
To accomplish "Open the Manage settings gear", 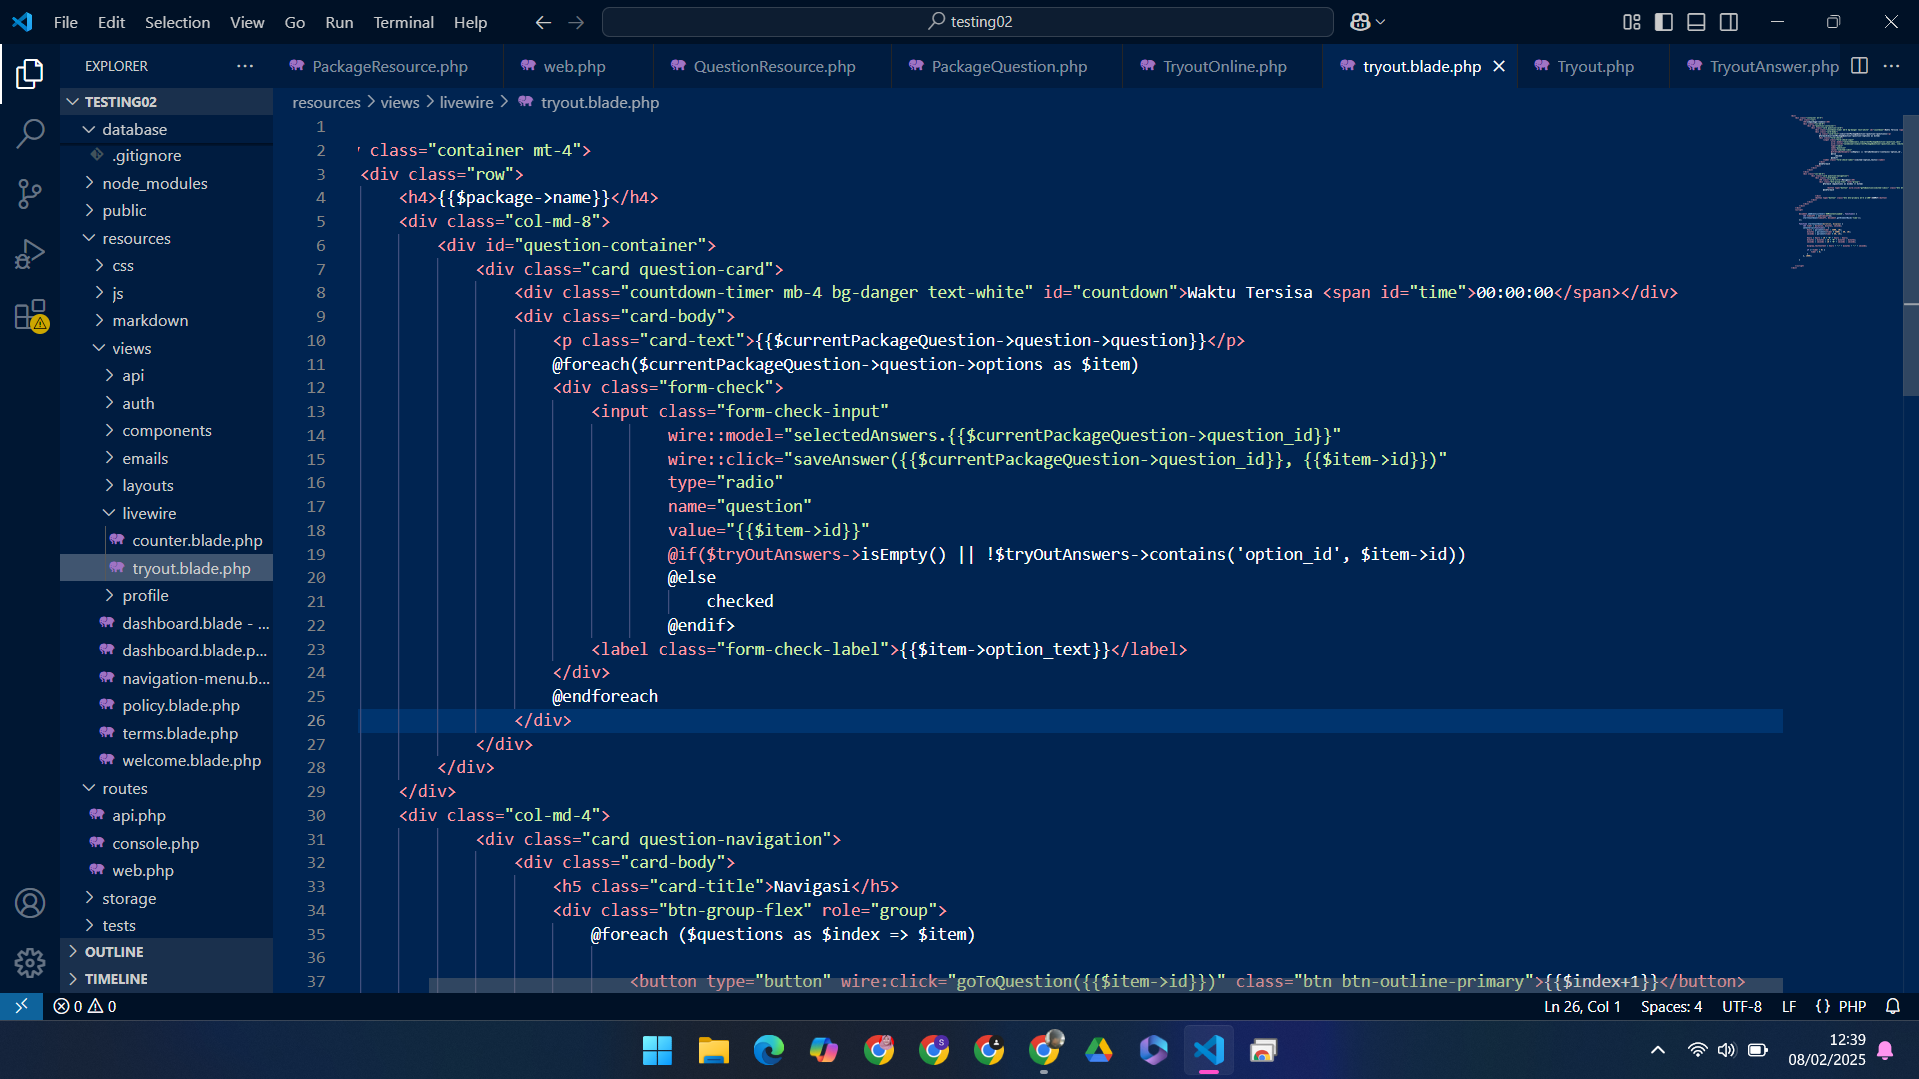I will click(30, 962).
